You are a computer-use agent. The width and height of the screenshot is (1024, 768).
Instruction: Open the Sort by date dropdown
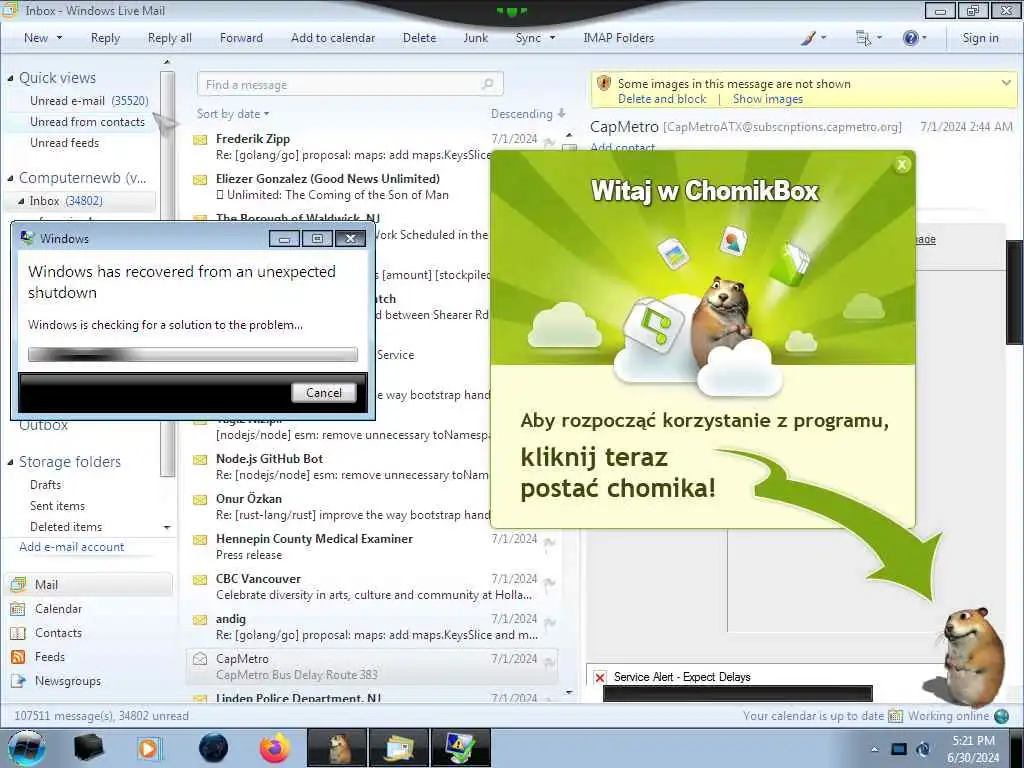click(232, 114)
